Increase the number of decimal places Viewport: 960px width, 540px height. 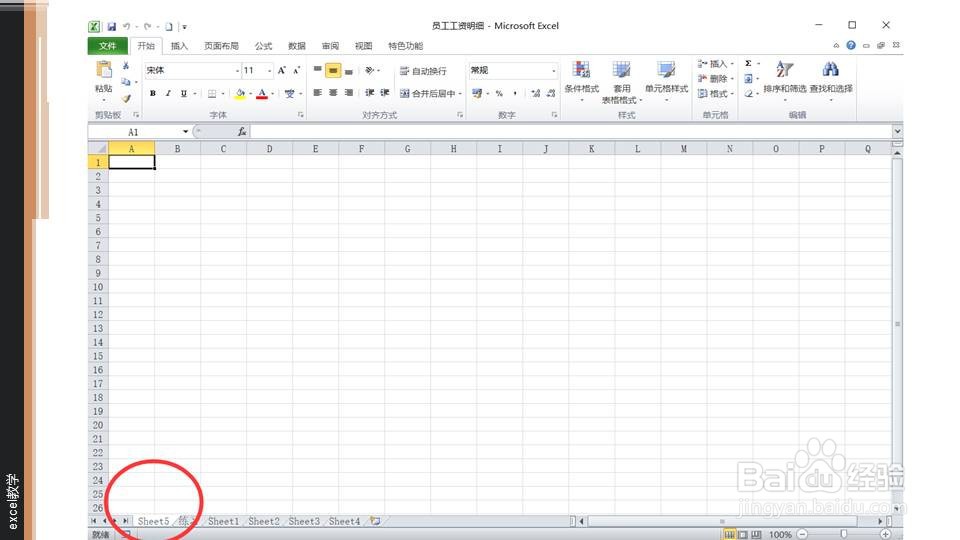[536, 94]
